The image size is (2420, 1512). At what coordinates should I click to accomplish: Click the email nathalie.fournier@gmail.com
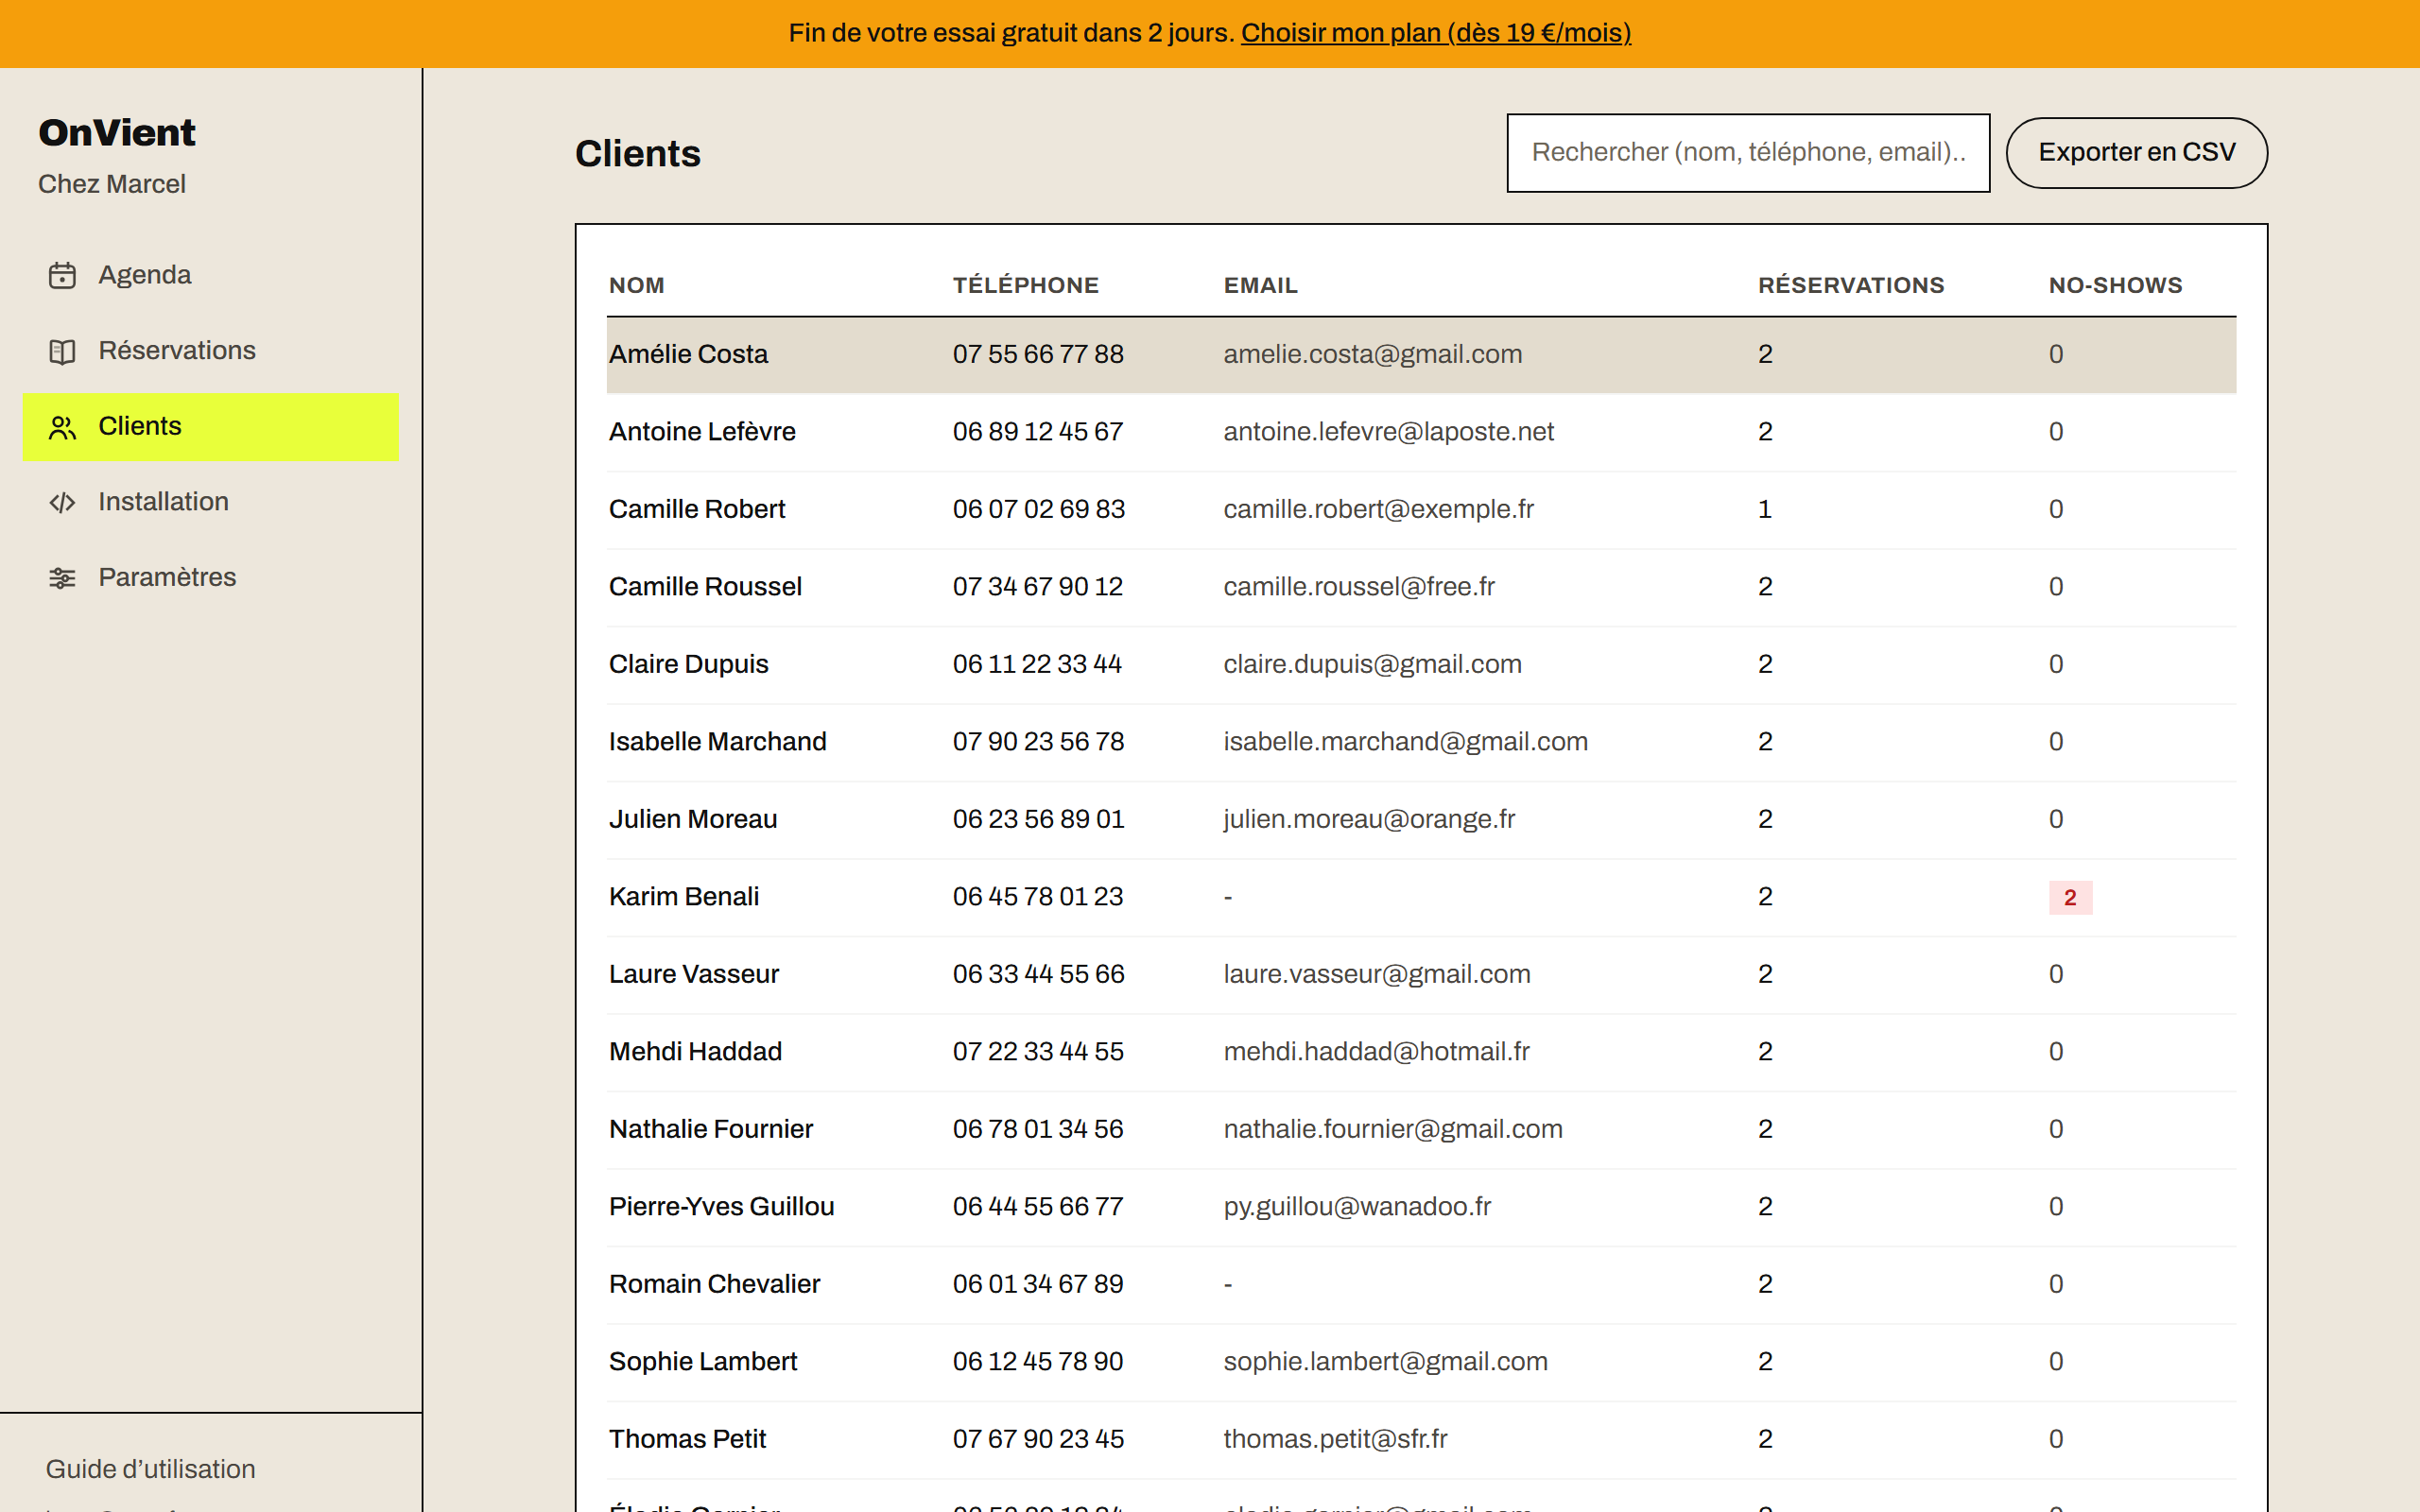tap(1392, 1129)
